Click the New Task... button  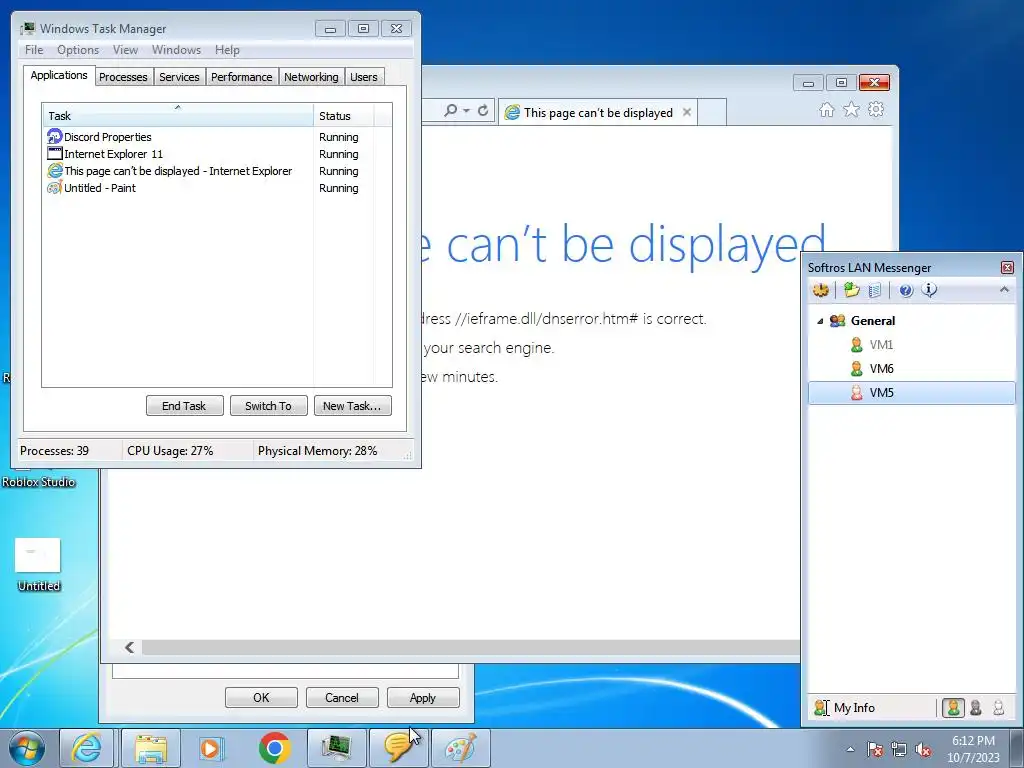click(352, 406)
